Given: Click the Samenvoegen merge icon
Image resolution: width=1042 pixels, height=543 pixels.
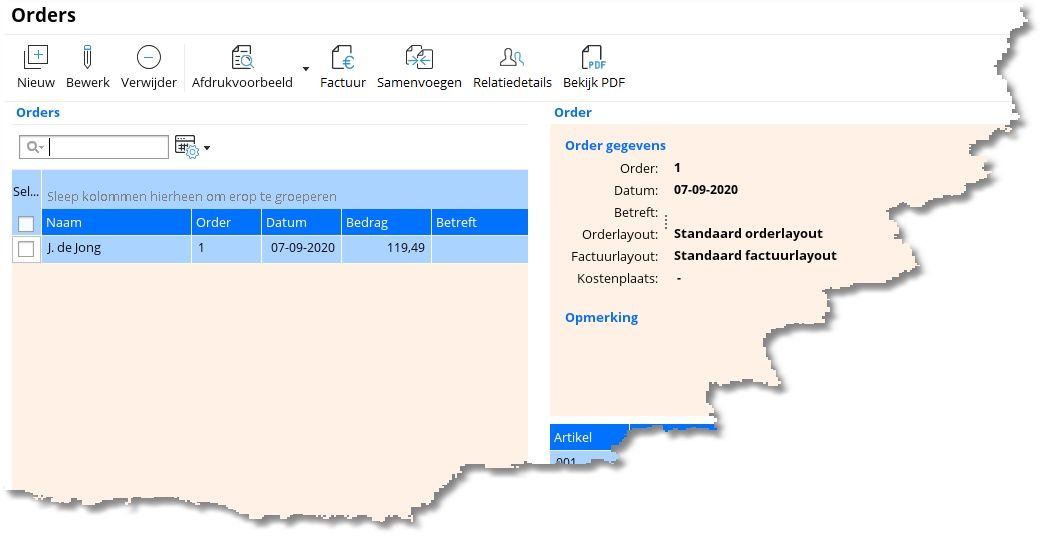Looking at the screenshot, I should point(418,58).
